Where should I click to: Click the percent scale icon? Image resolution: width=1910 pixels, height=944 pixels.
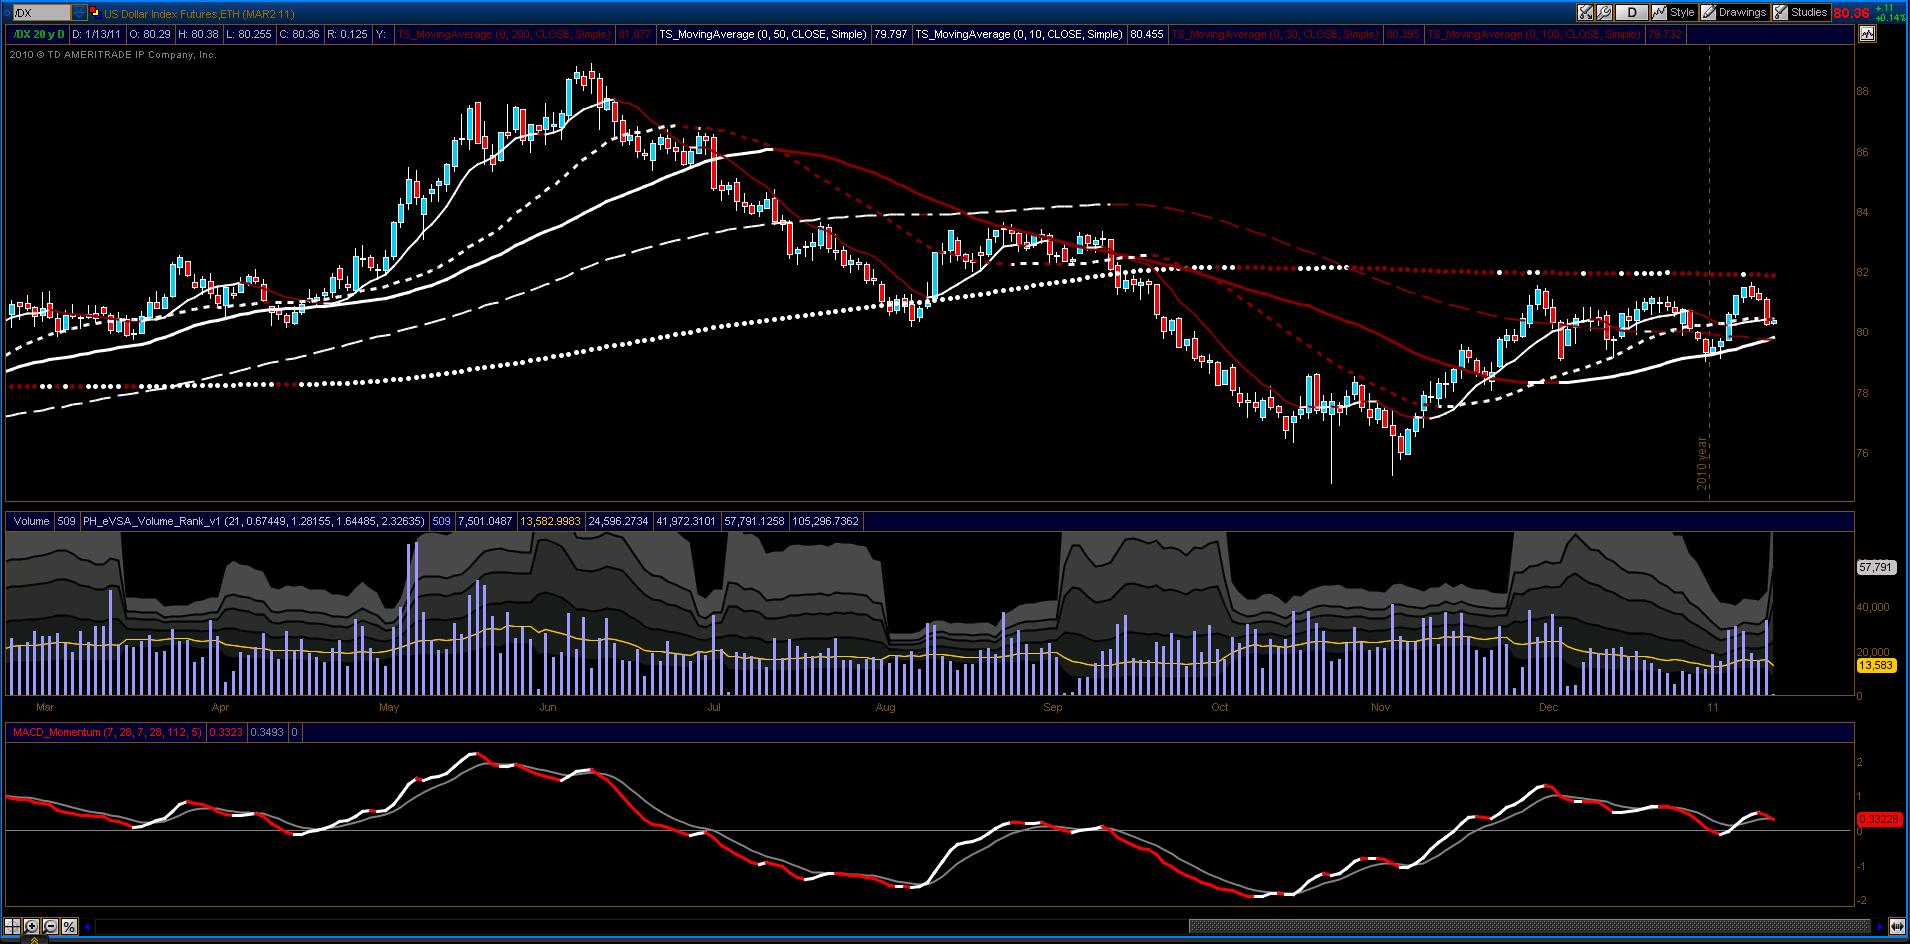tap(69, 926)
